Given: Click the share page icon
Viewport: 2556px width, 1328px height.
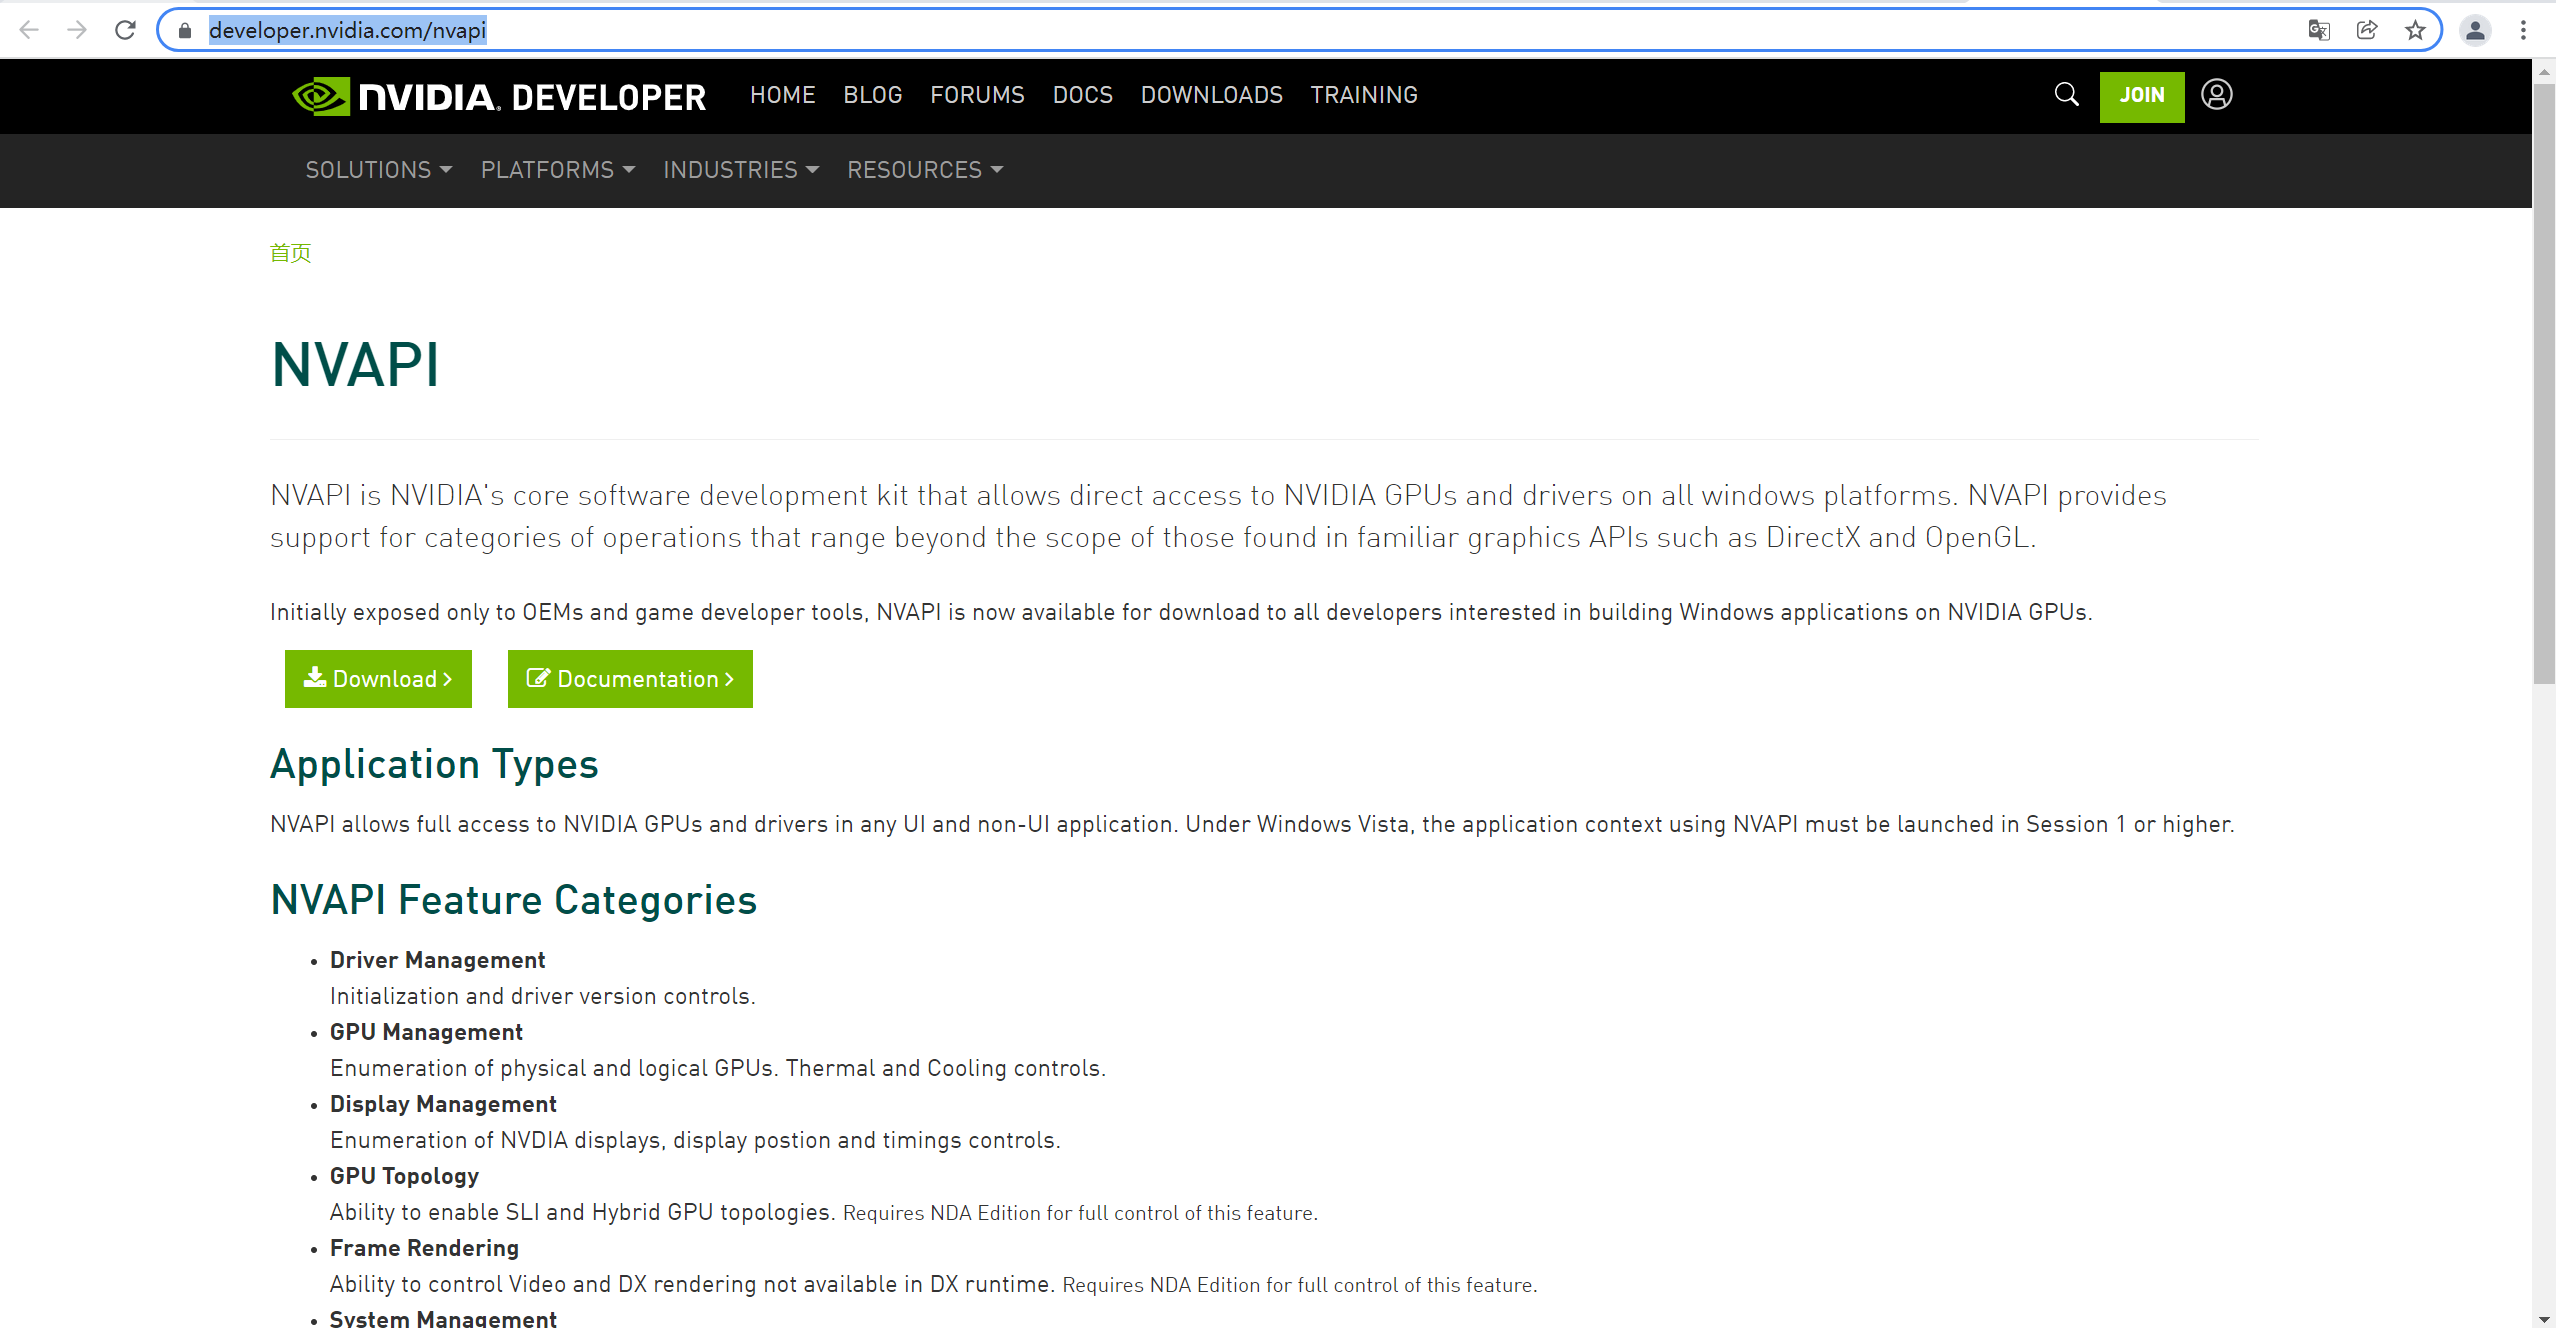Looking at the screenshot, I should [x=2367, y=29].
